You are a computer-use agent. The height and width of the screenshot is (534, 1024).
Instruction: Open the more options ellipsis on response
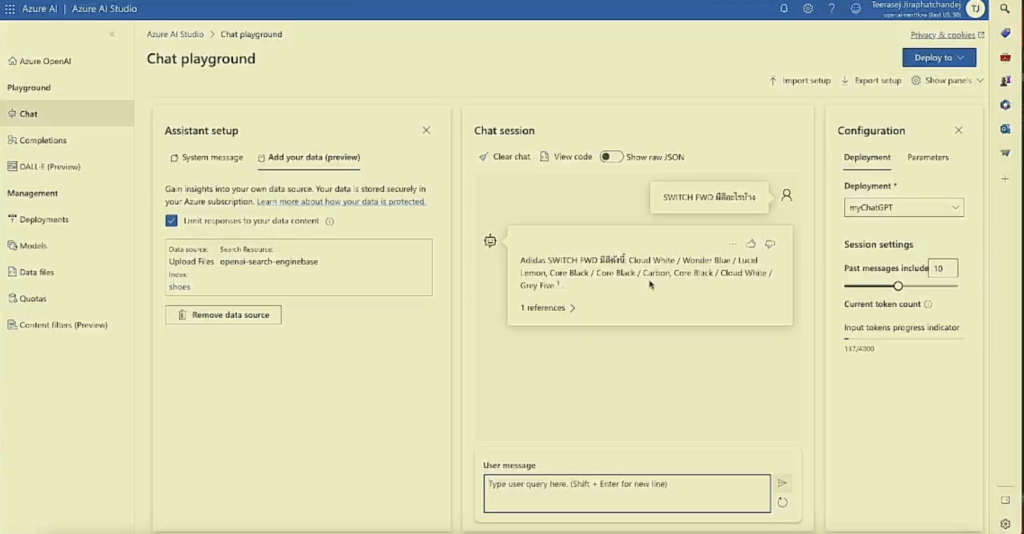(733, 243)
